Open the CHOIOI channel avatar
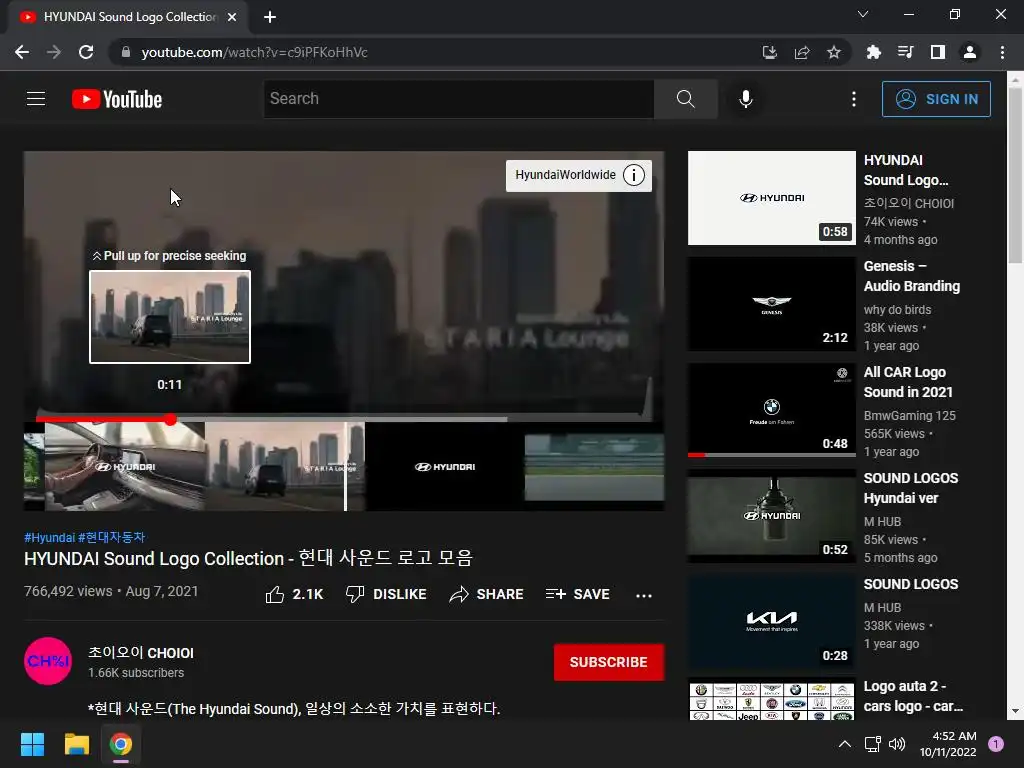1024x768 pixels. pos(48,661)
